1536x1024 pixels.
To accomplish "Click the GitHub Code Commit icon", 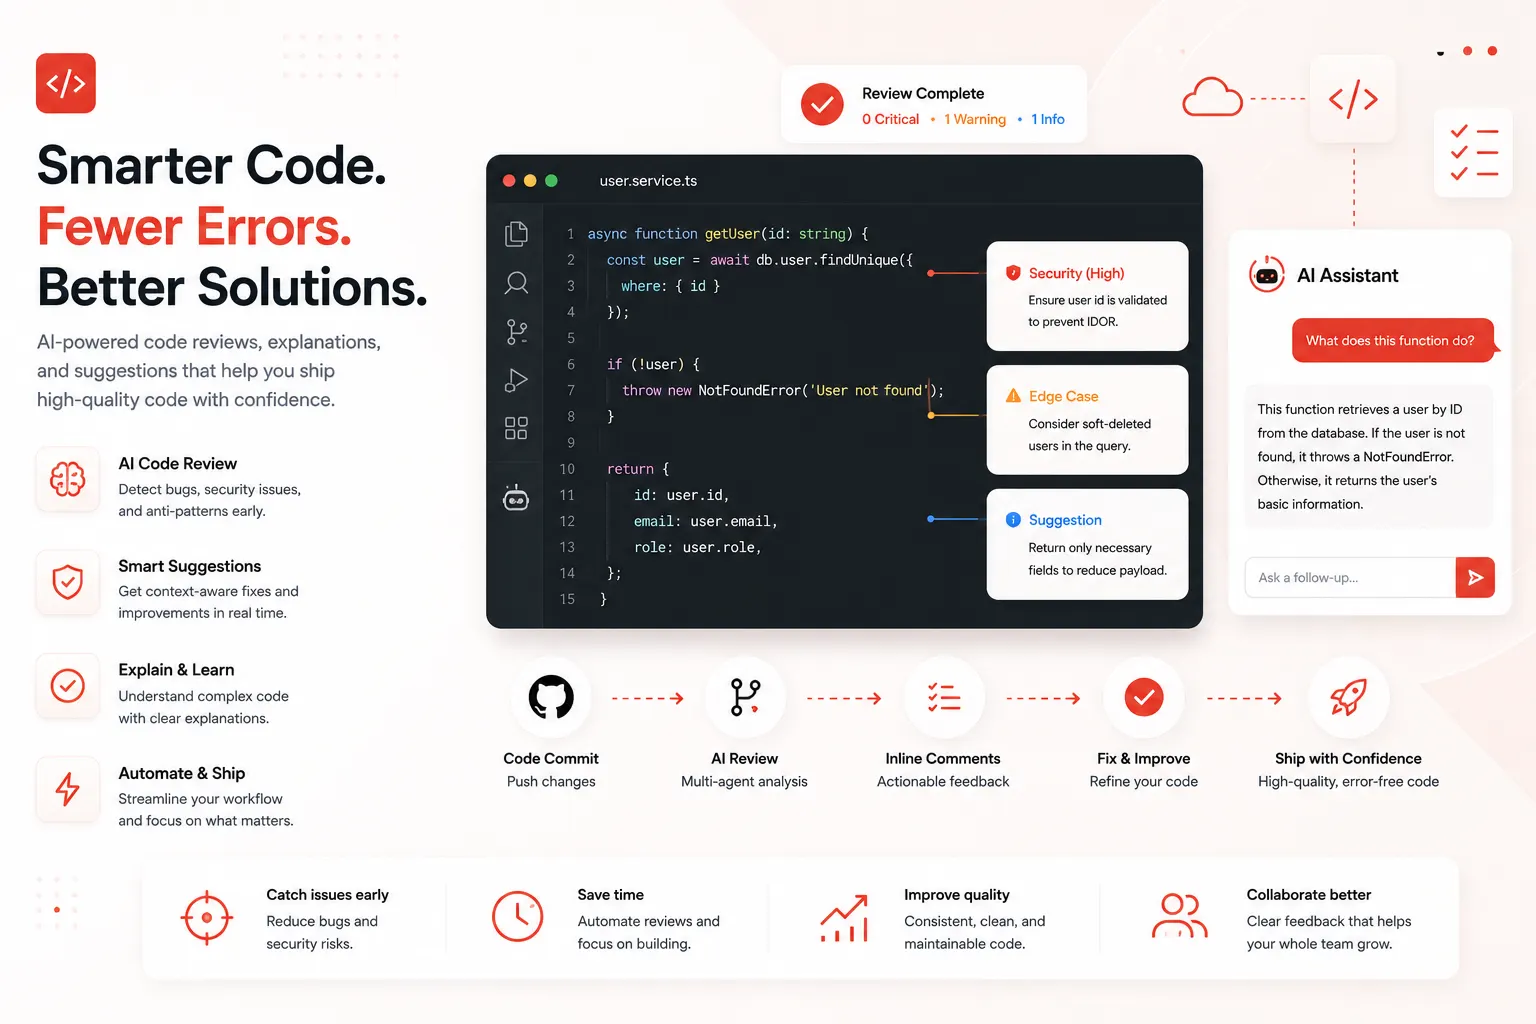I will click(x=551, y=697).
